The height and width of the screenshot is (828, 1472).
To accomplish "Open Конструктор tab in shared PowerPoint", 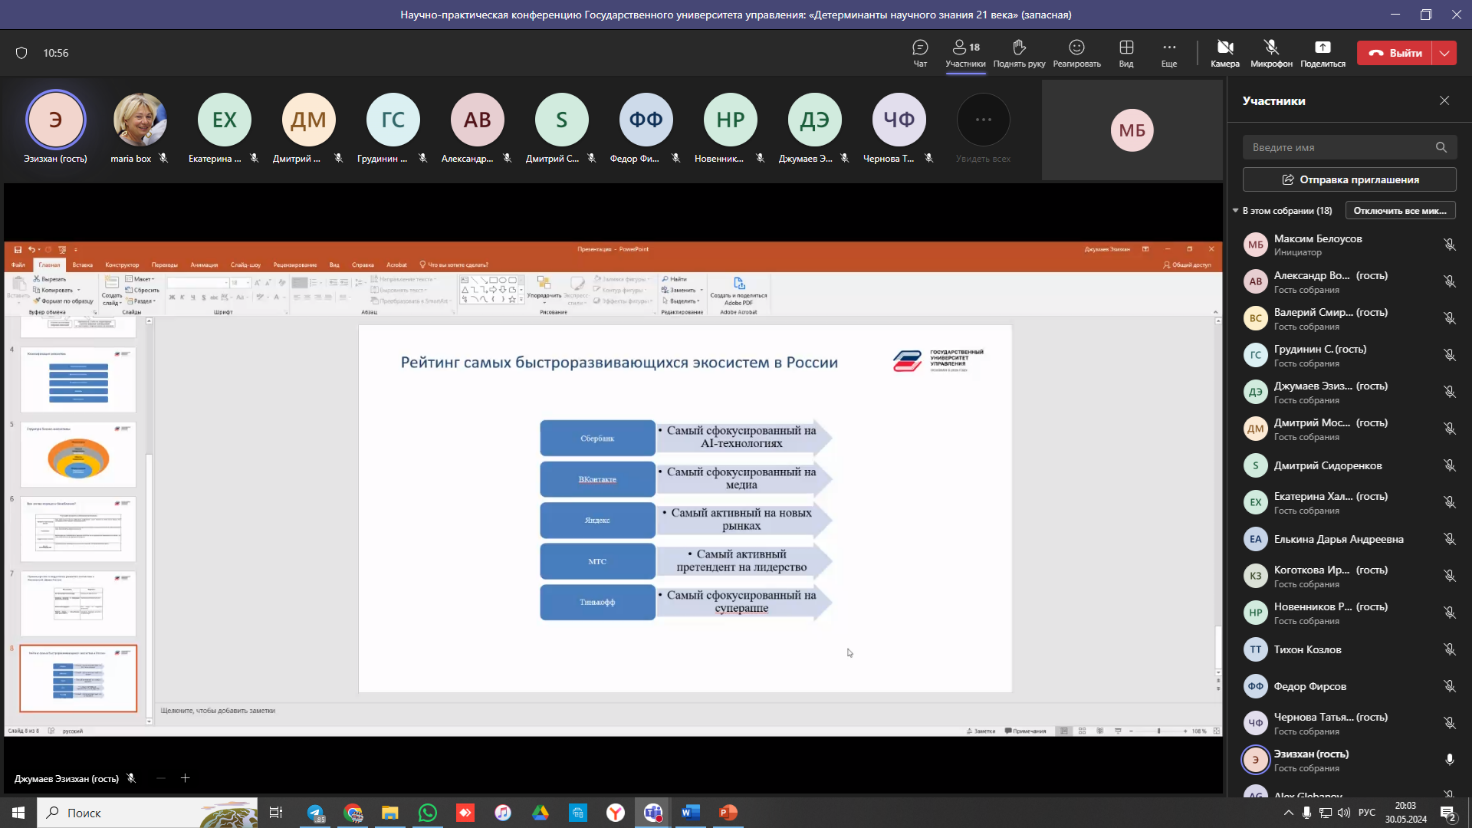I will [x=122, y=265].
